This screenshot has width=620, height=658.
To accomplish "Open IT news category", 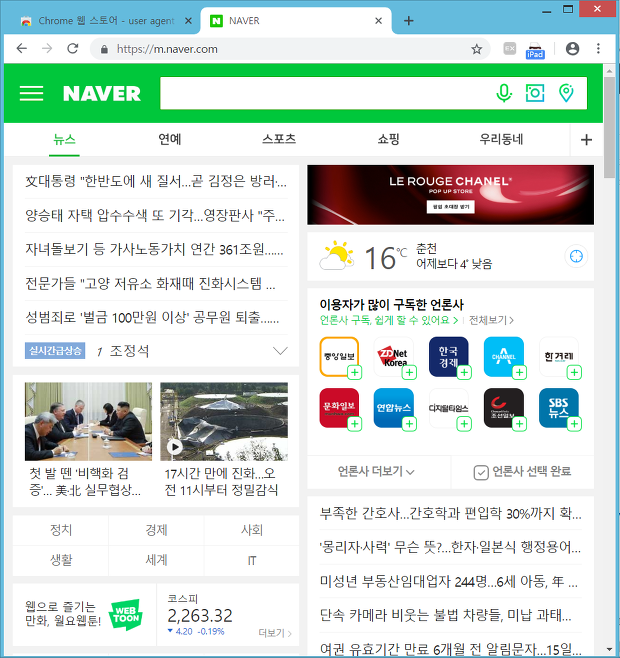I will [x=251, y=560].
